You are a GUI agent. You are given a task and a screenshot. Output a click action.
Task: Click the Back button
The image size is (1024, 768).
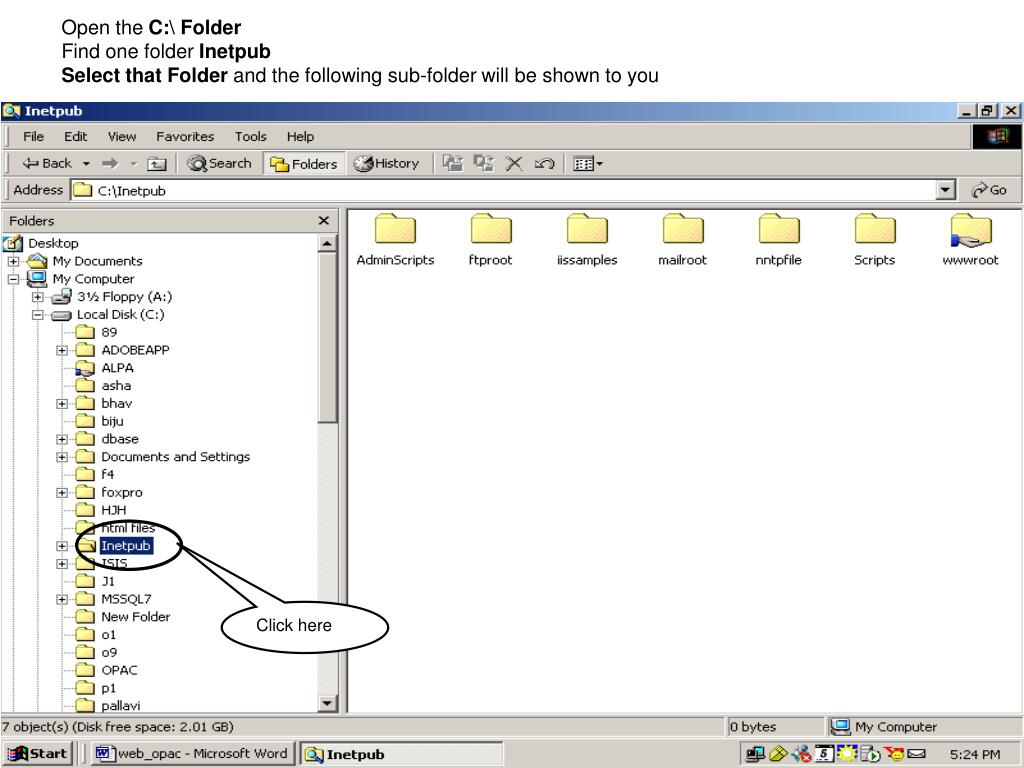click(47, 163)
